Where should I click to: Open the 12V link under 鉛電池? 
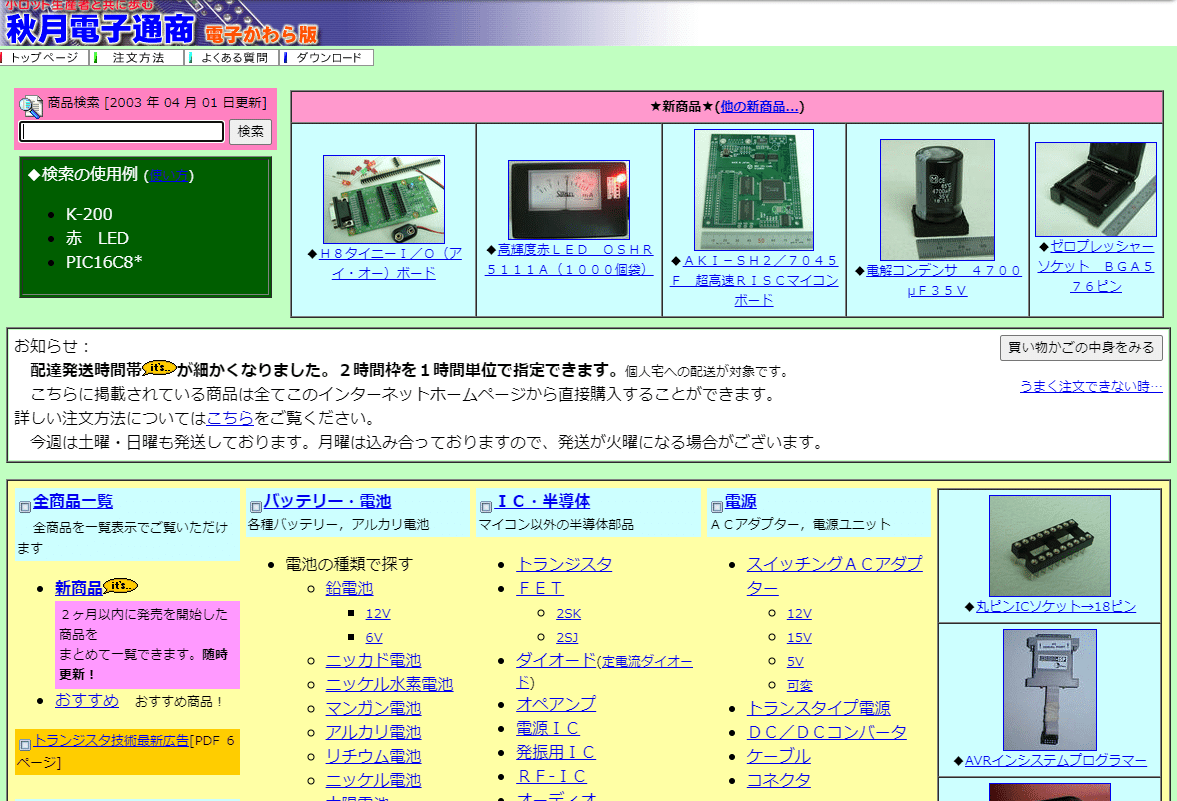click(x=378, y=614)
